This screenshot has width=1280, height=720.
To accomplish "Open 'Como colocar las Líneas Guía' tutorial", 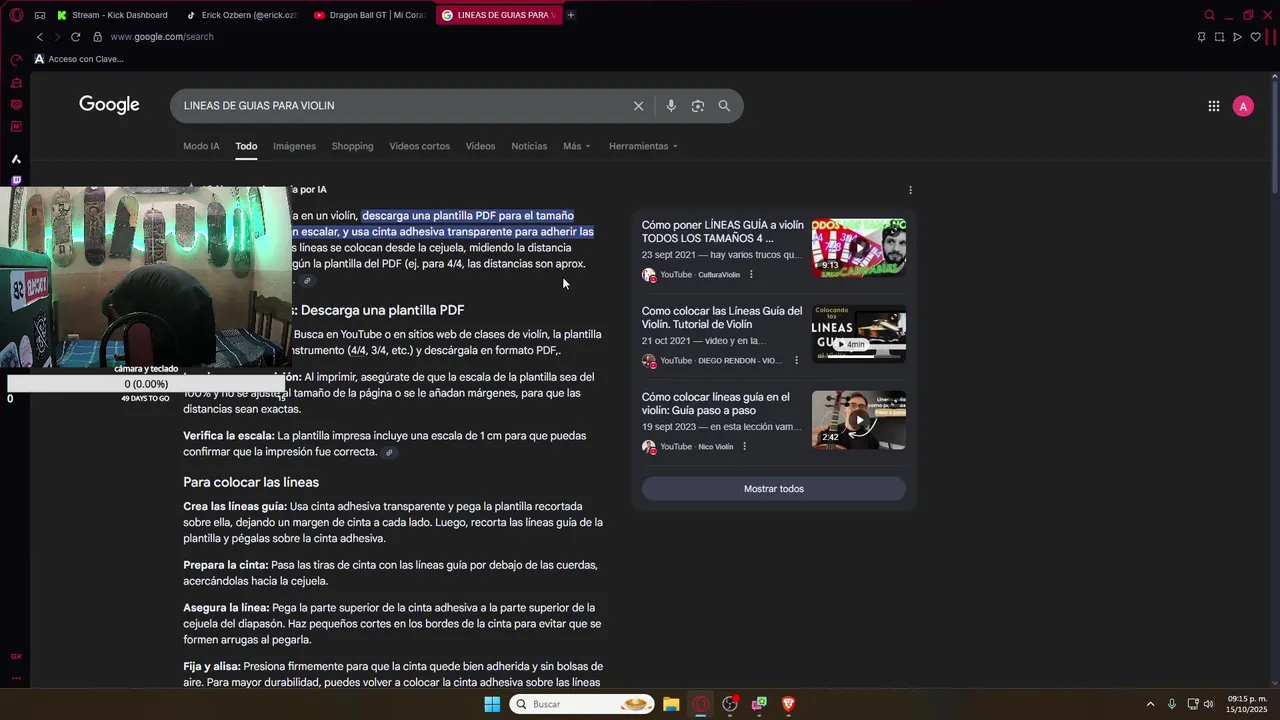I will click(722, 318).
